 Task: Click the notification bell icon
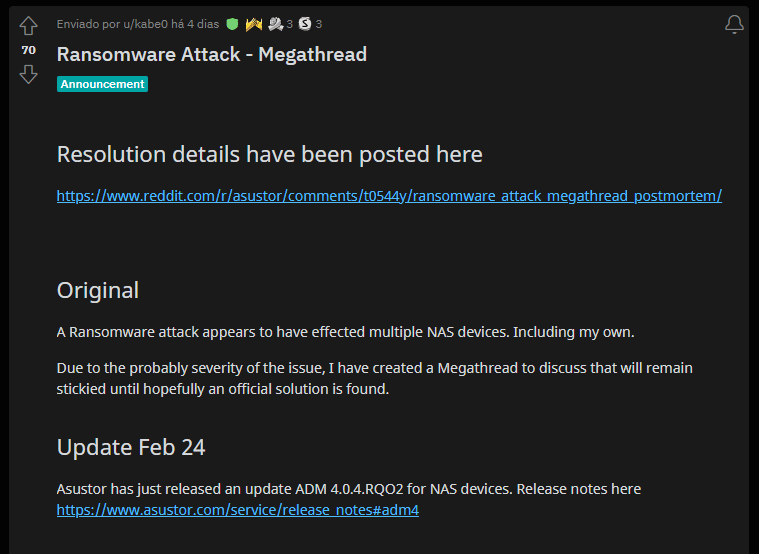point(734,25)
